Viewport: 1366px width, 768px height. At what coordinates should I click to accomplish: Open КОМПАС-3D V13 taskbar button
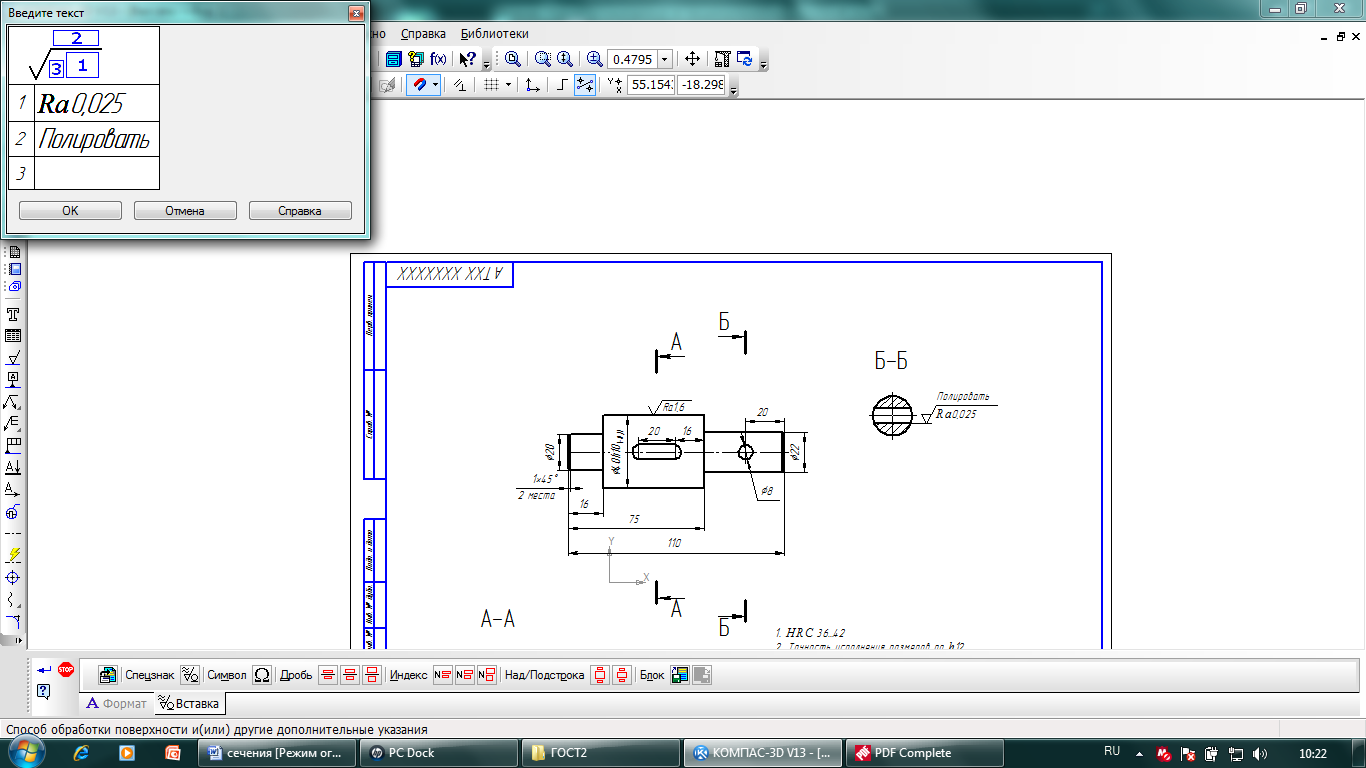point(765,753)
